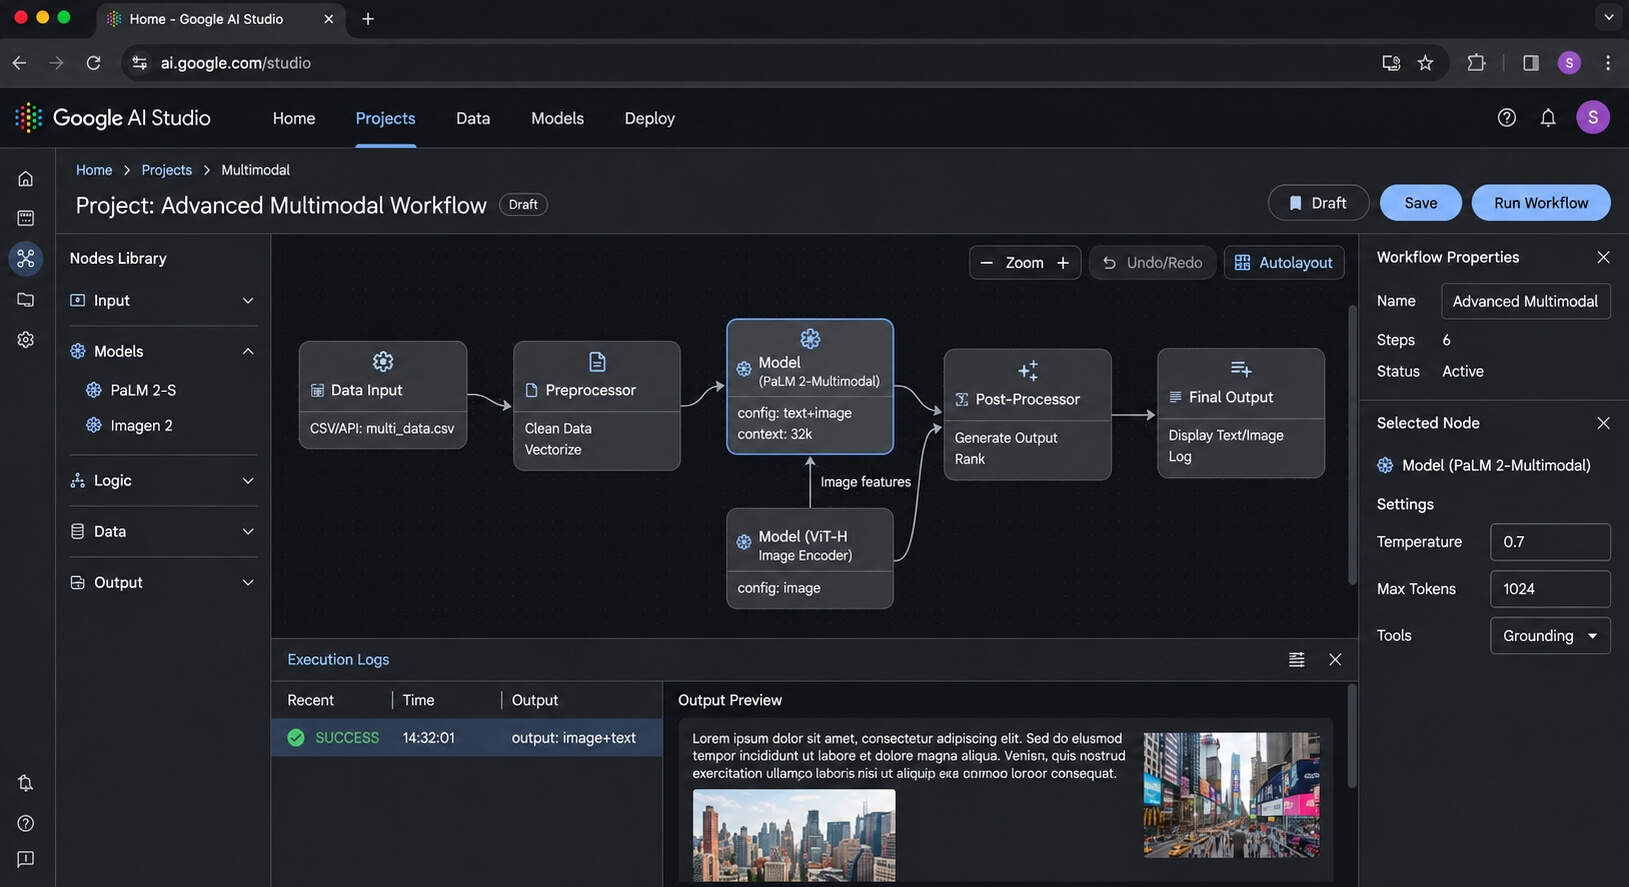Open the calendar-style sidebar icon below Home
Screen dimensions: 1629x887
point(26,218)
